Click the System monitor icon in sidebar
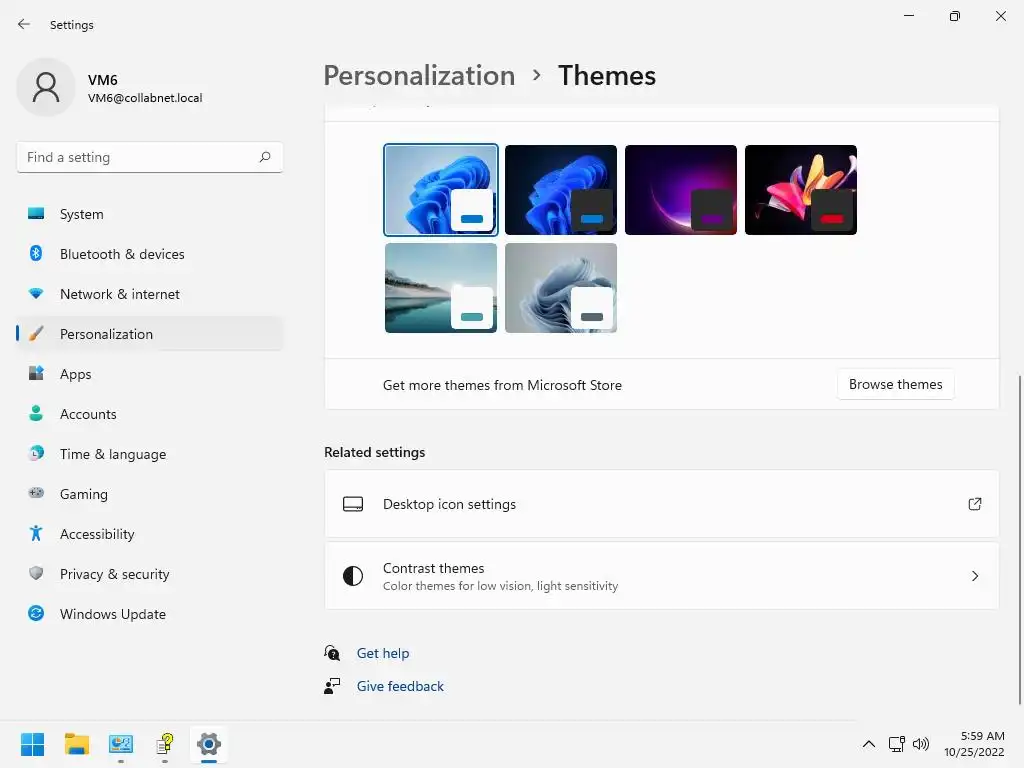The width and height of the screenshot is (1024, 768). pos(36,214)
